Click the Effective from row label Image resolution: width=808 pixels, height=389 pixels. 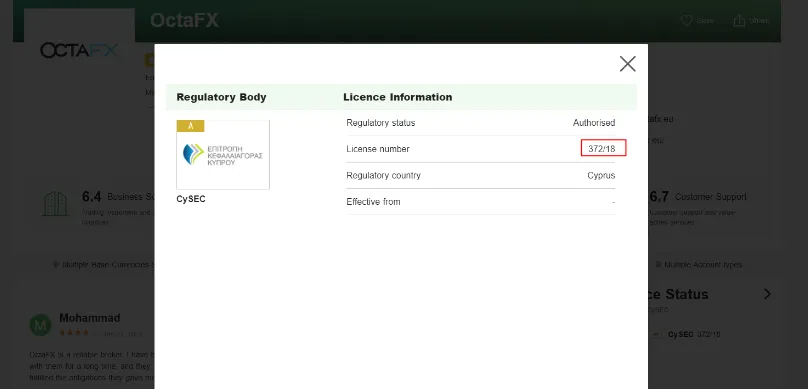tap(373, 201)
